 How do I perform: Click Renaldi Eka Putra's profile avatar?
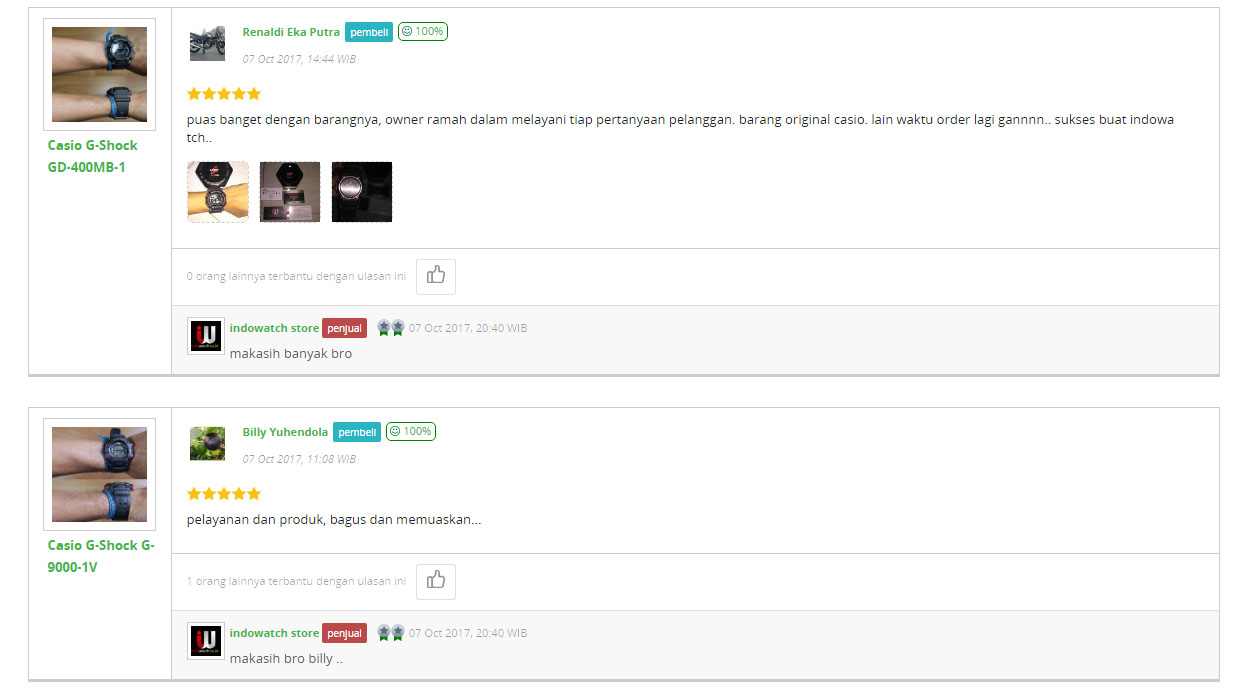point(207,44)
